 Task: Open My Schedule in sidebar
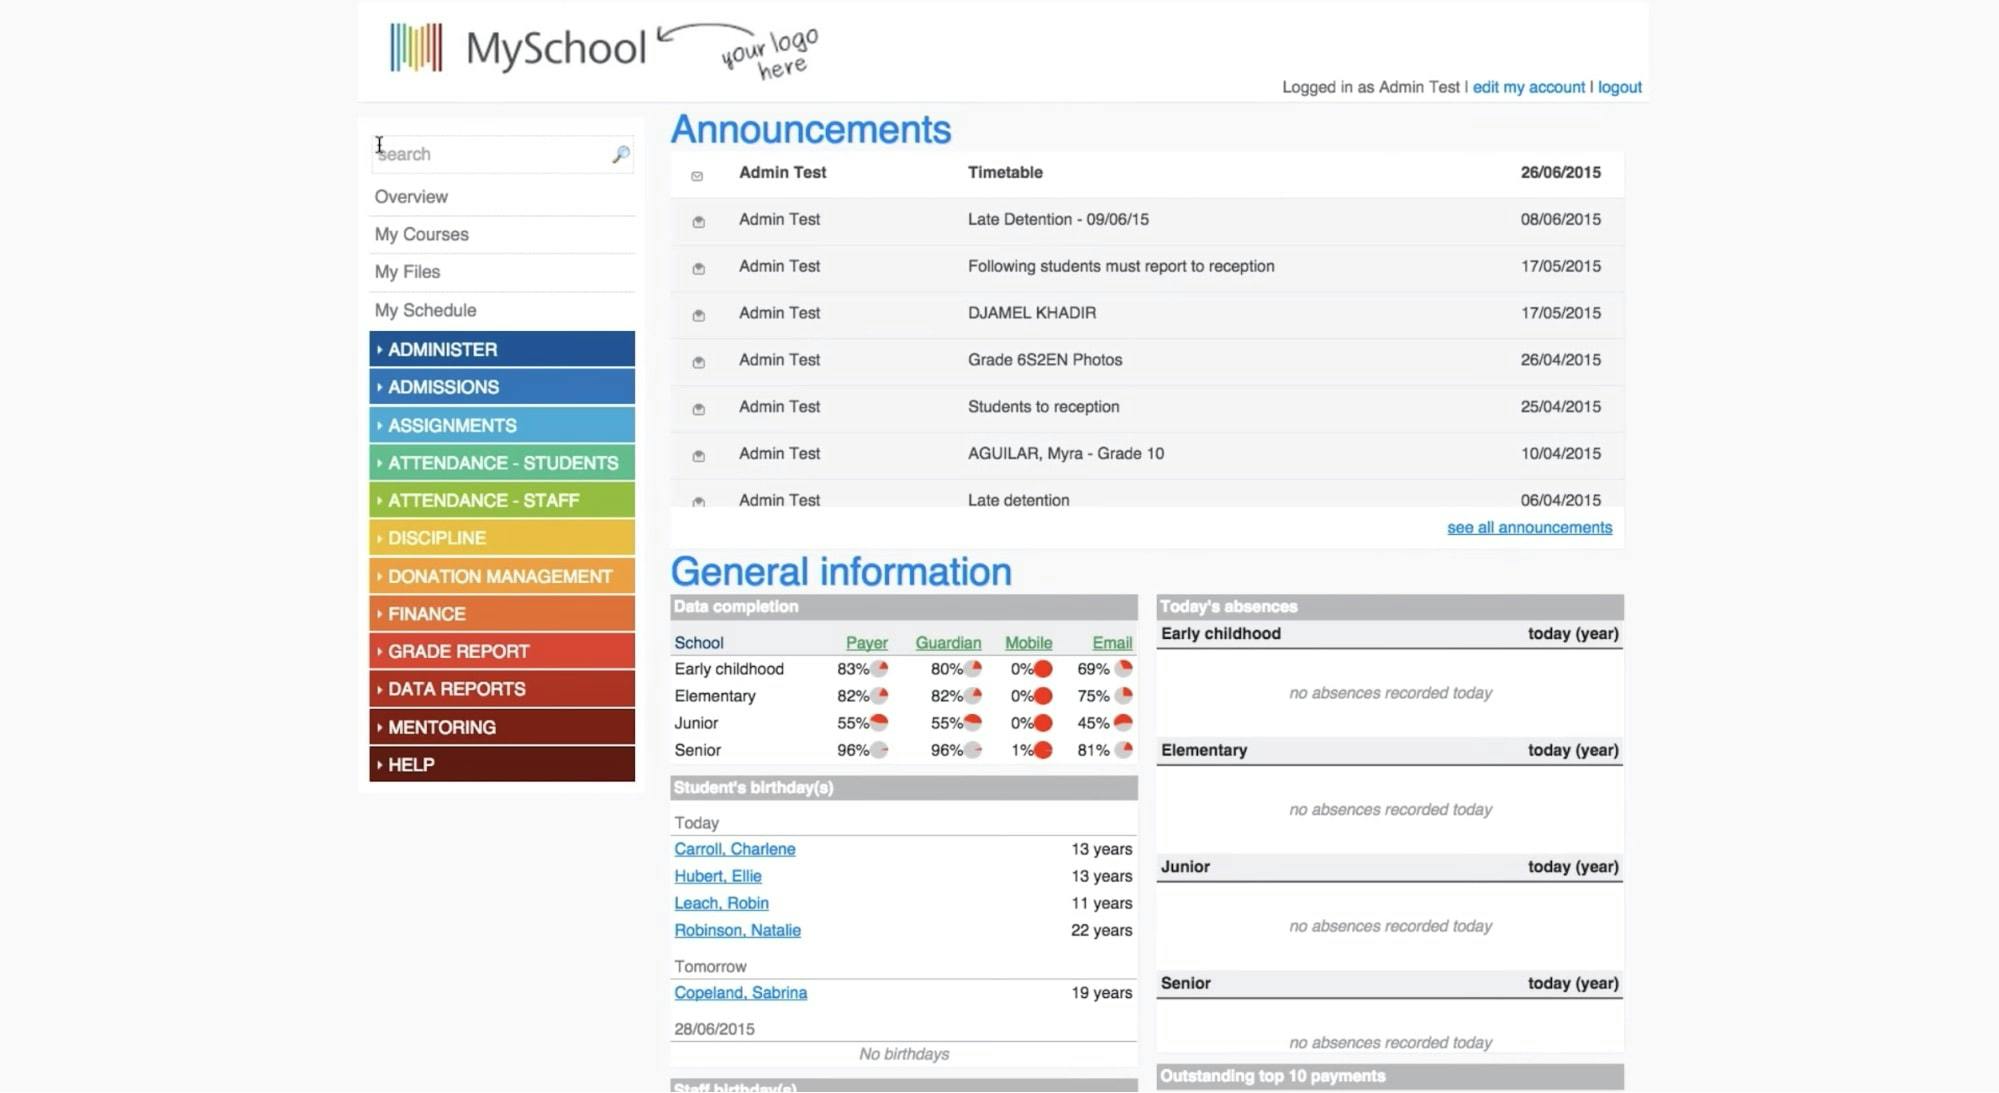[x=425, y=310]
